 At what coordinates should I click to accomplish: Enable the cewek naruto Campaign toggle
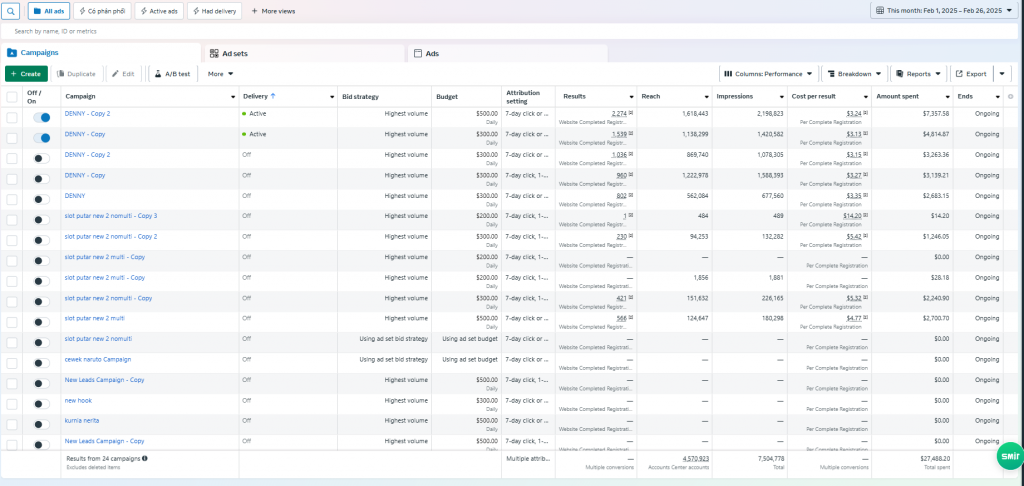tap(41, 363)
